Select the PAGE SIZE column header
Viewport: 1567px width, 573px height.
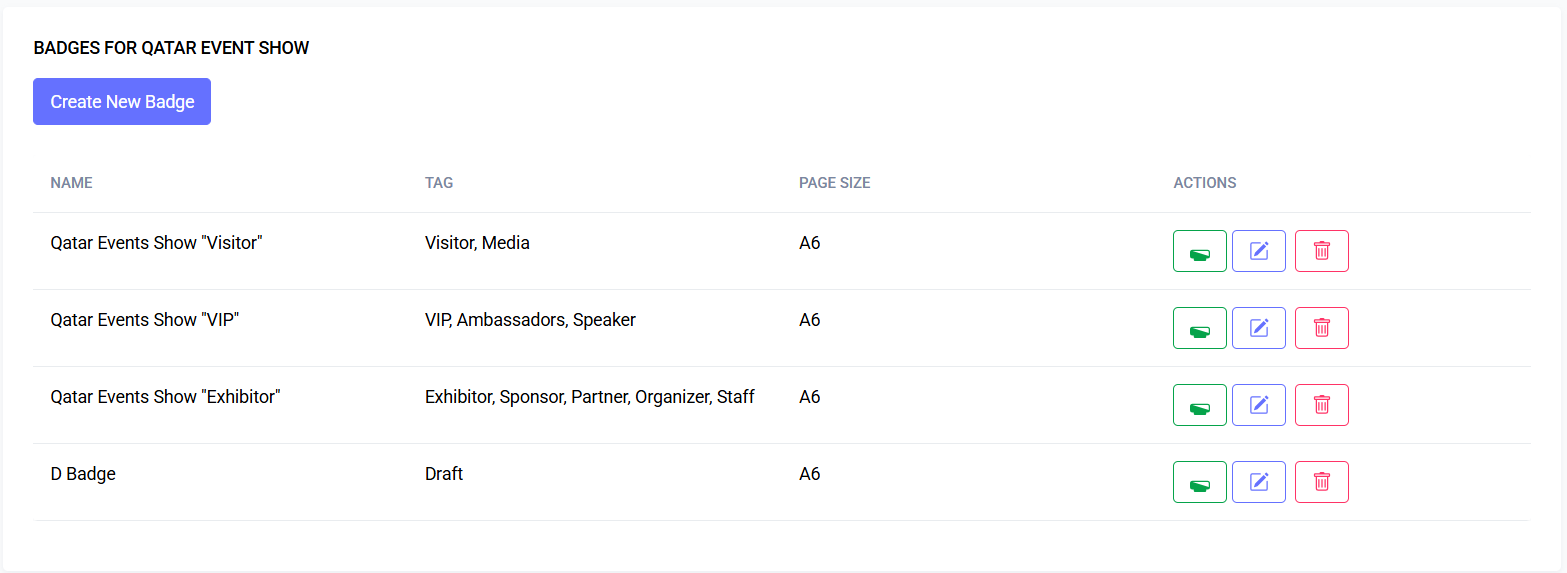834,183
